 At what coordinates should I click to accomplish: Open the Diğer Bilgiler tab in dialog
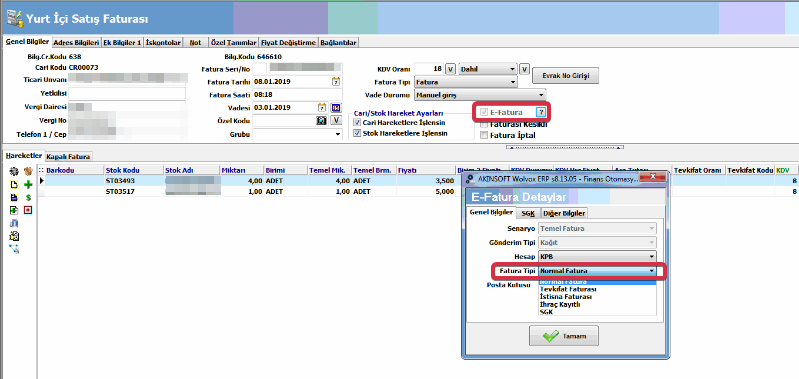tap(564, 213)
